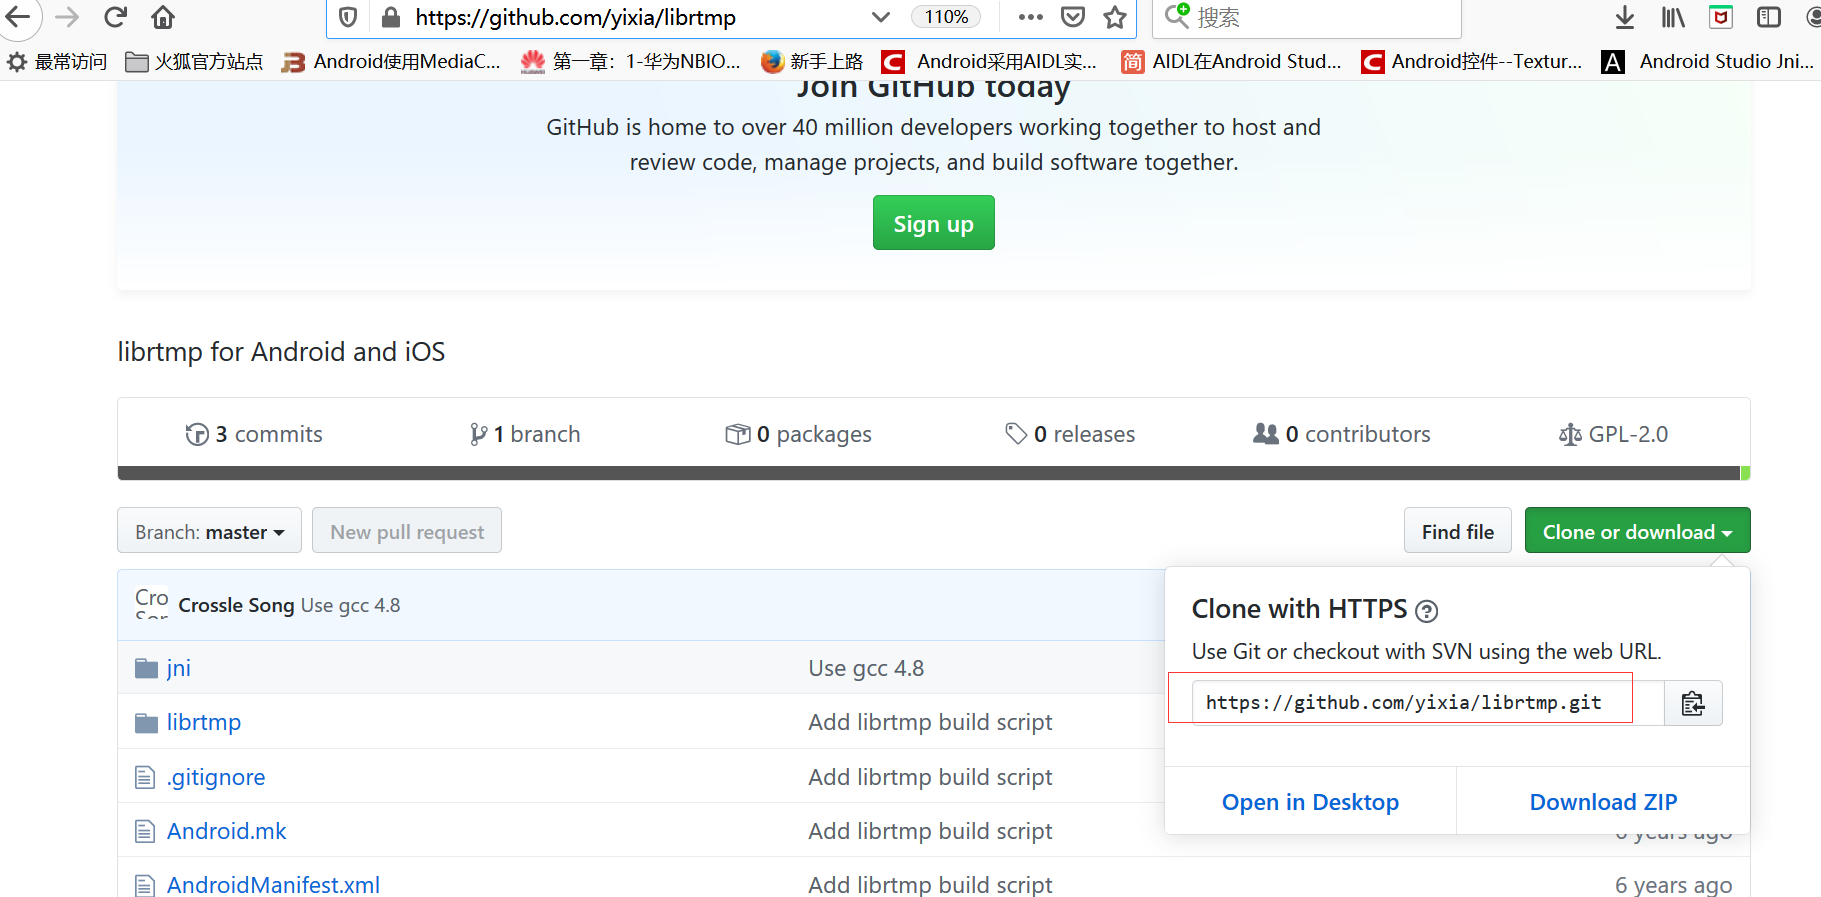Viewport: 1821px width, 897px height.
Task: Open the GPL-2.0 license link
Action: tap(1613, 434)
